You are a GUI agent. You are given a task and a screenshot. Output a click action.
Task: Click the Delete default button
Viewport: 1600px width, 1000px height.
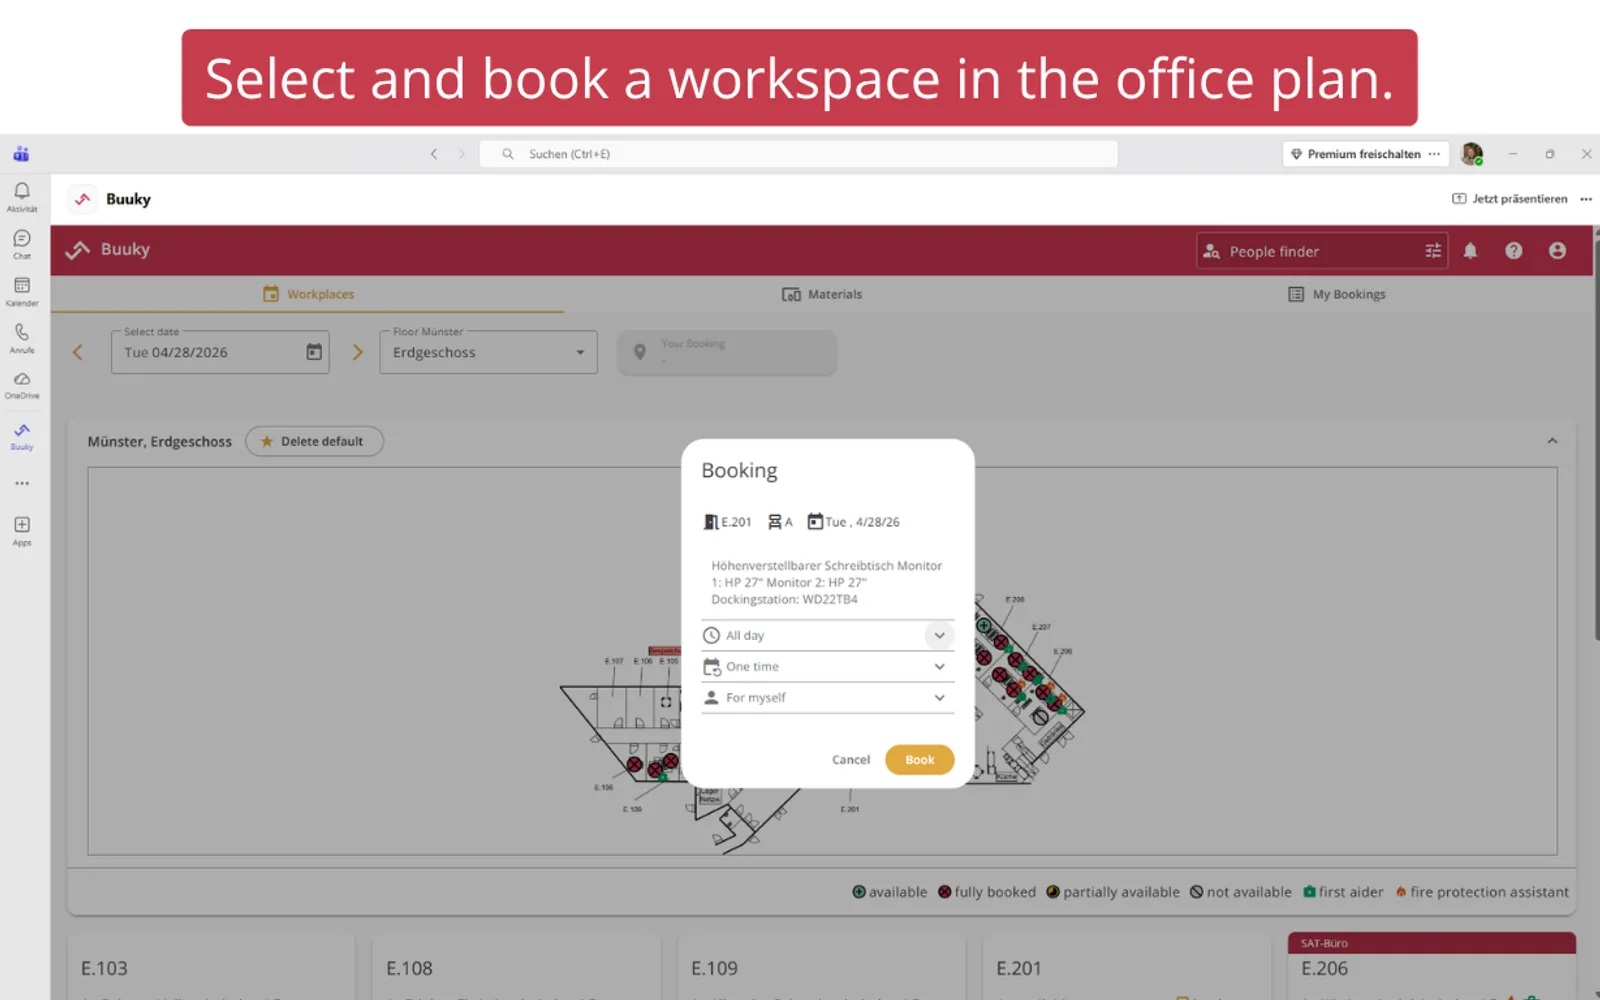314,441
